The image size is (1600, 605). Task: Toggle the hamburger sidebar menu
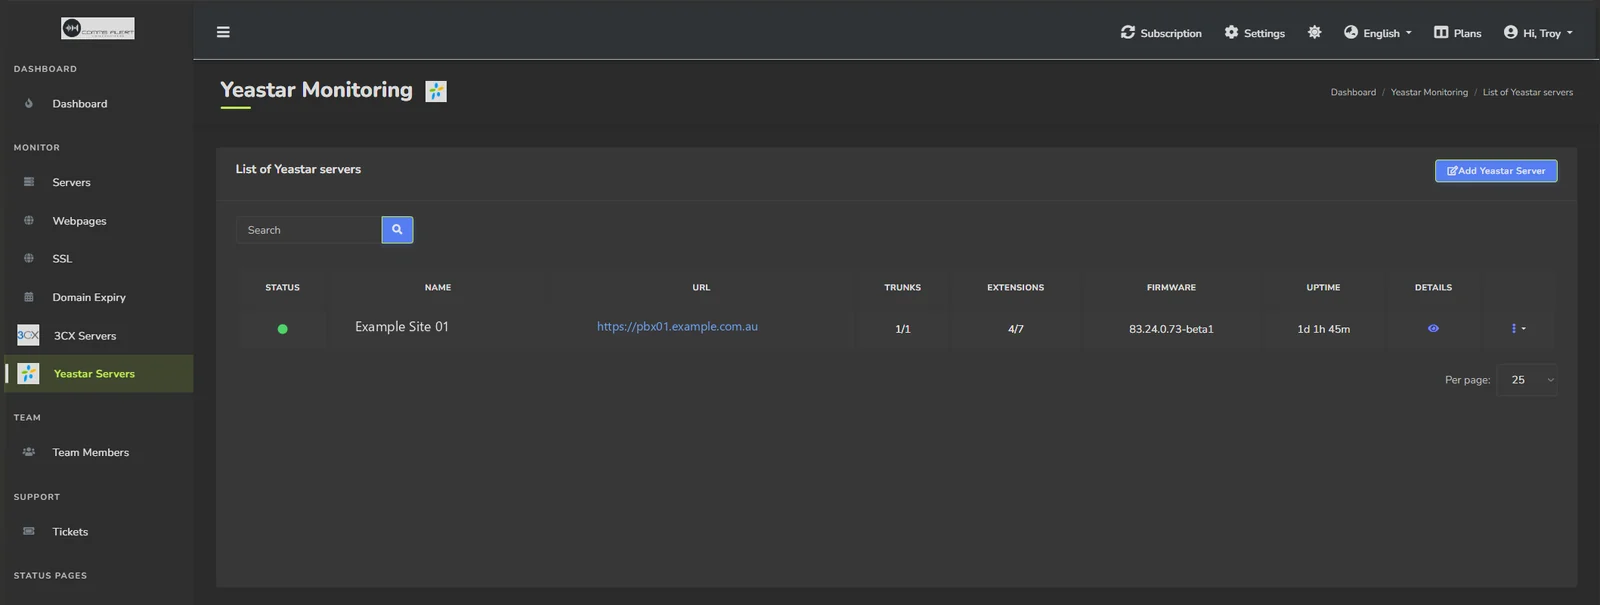223,32
